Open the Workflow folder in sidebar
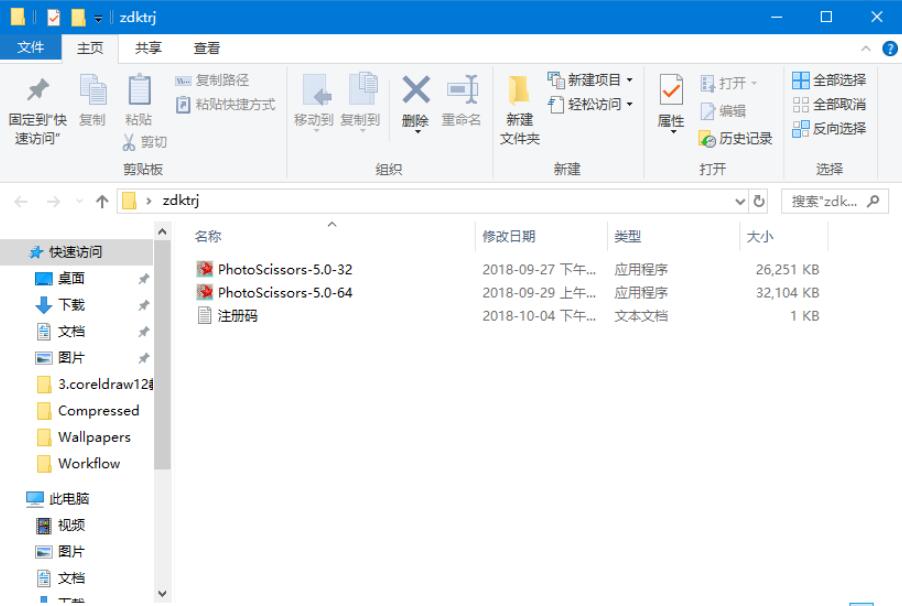Image resolution: width=902 pixels, height=606 pixels. click(x=77, y=463)
